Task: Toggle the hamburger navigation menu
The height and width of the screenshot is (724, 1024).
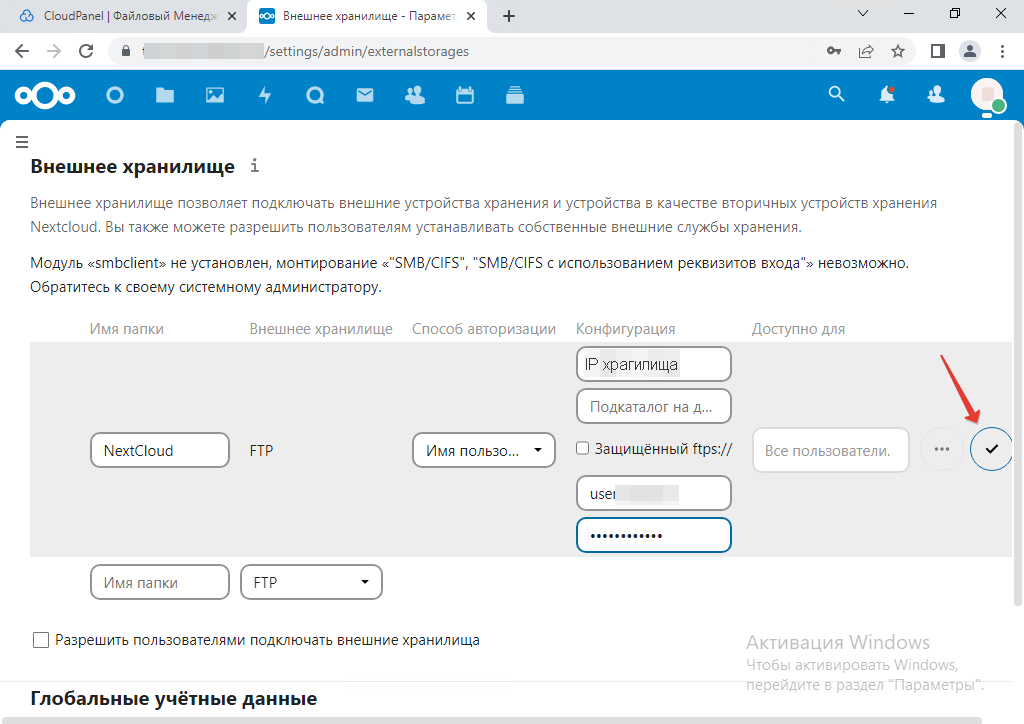Action: [x=21, y=142]
